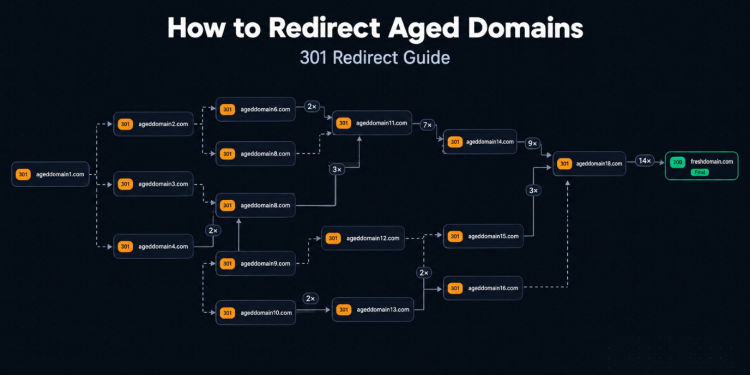
Task: Click the 301 badge on ageddomain11.com
Action: click(x=343, y=123)
